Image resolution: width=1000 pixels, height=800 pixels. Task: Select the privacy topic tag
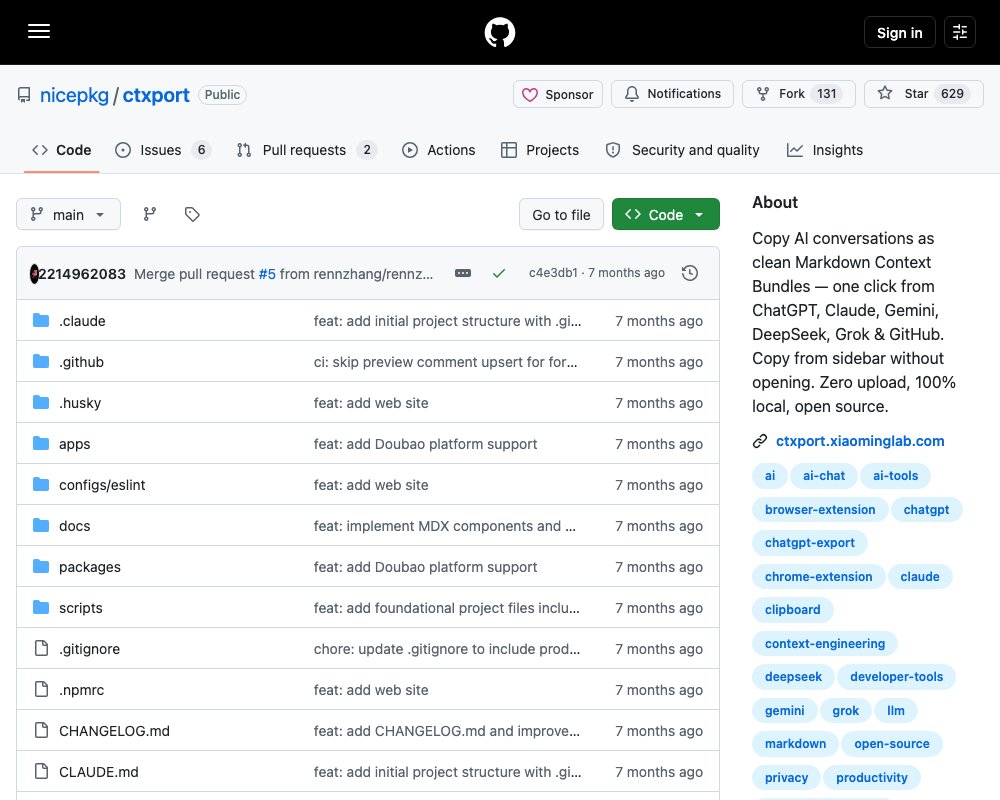[786, 777]
